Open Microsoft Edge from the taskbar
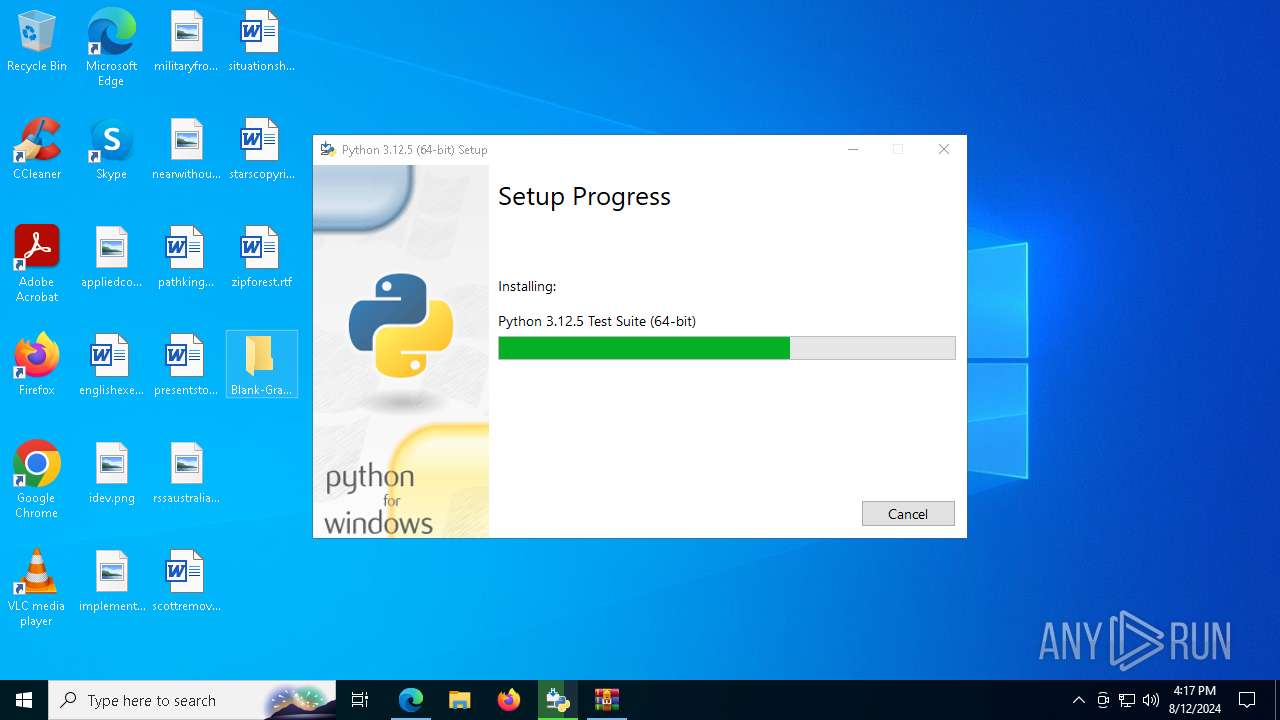 pos(411,700)
